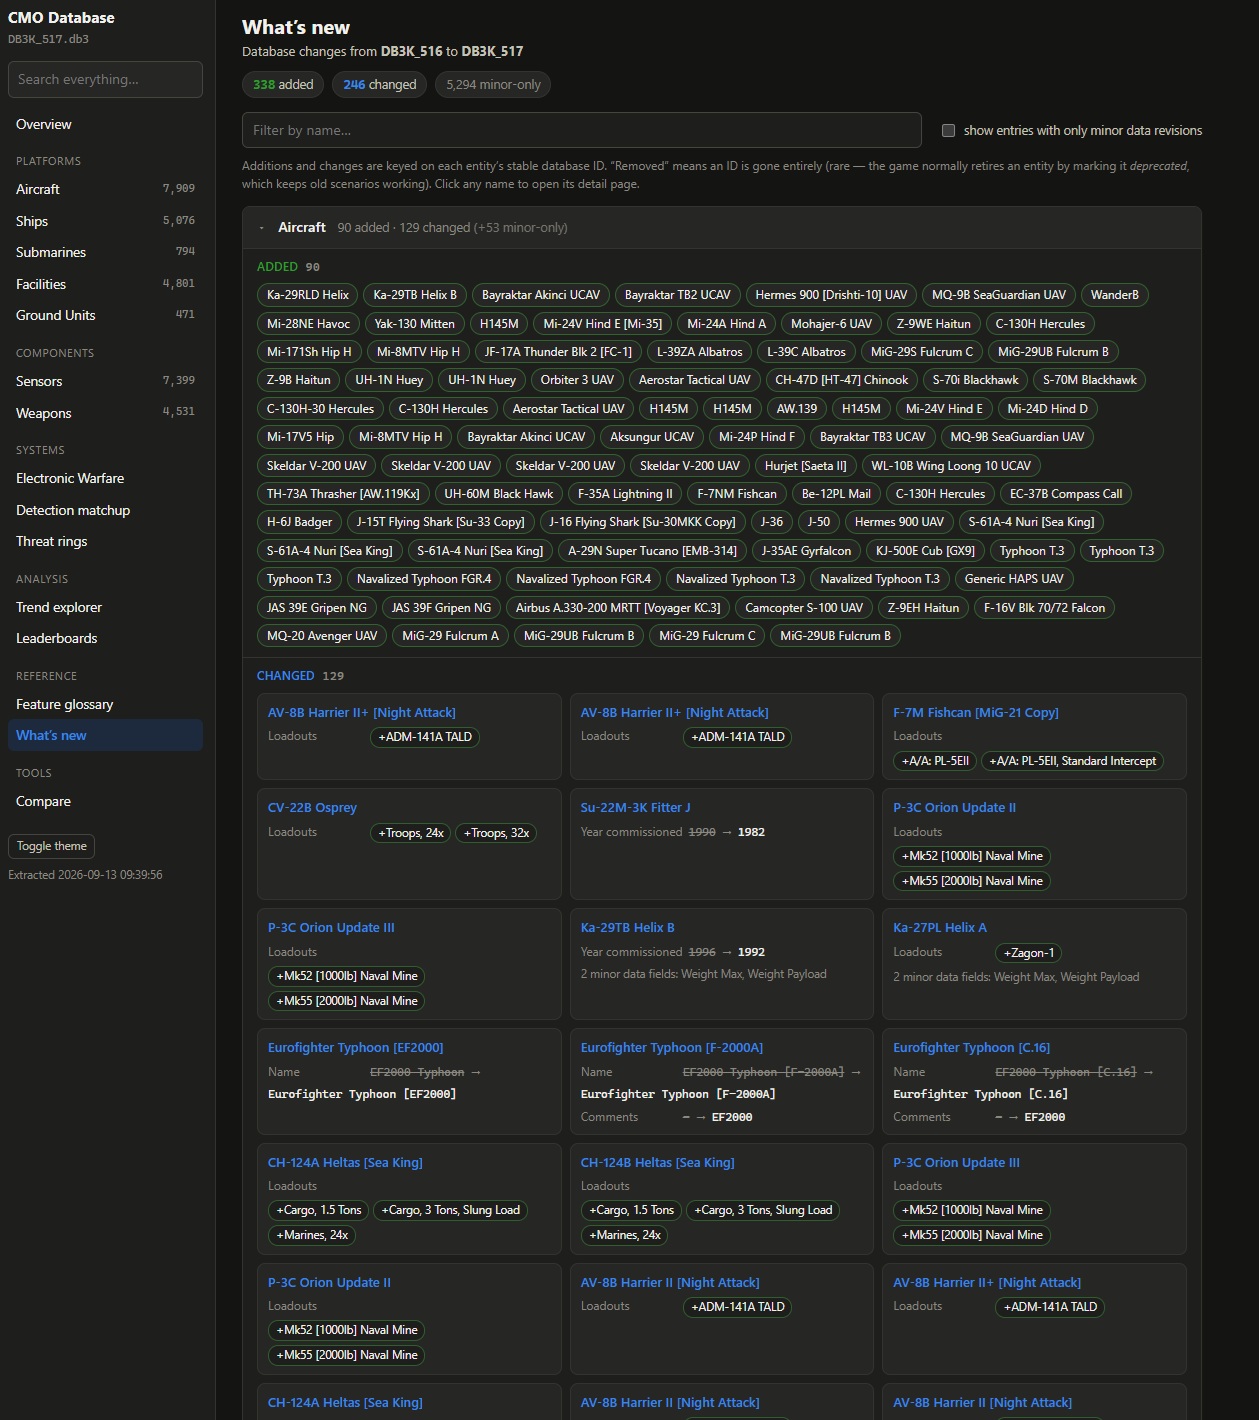Open JF-17A Thunder Blk 2 [FC-1] chip
Image resolution: width=1259 pixels, height=1420 pixels.
coord(558,352)
